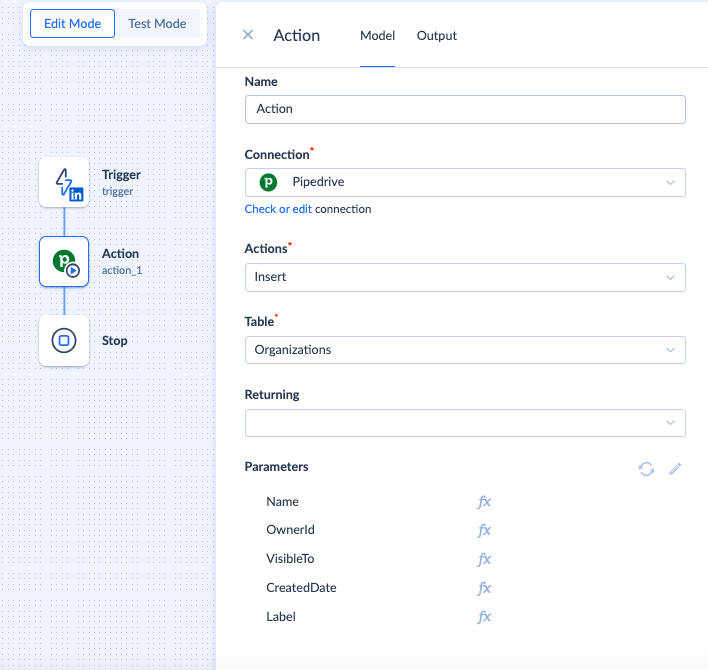
Task: Open the Model tab
Action: coord(377,36)
